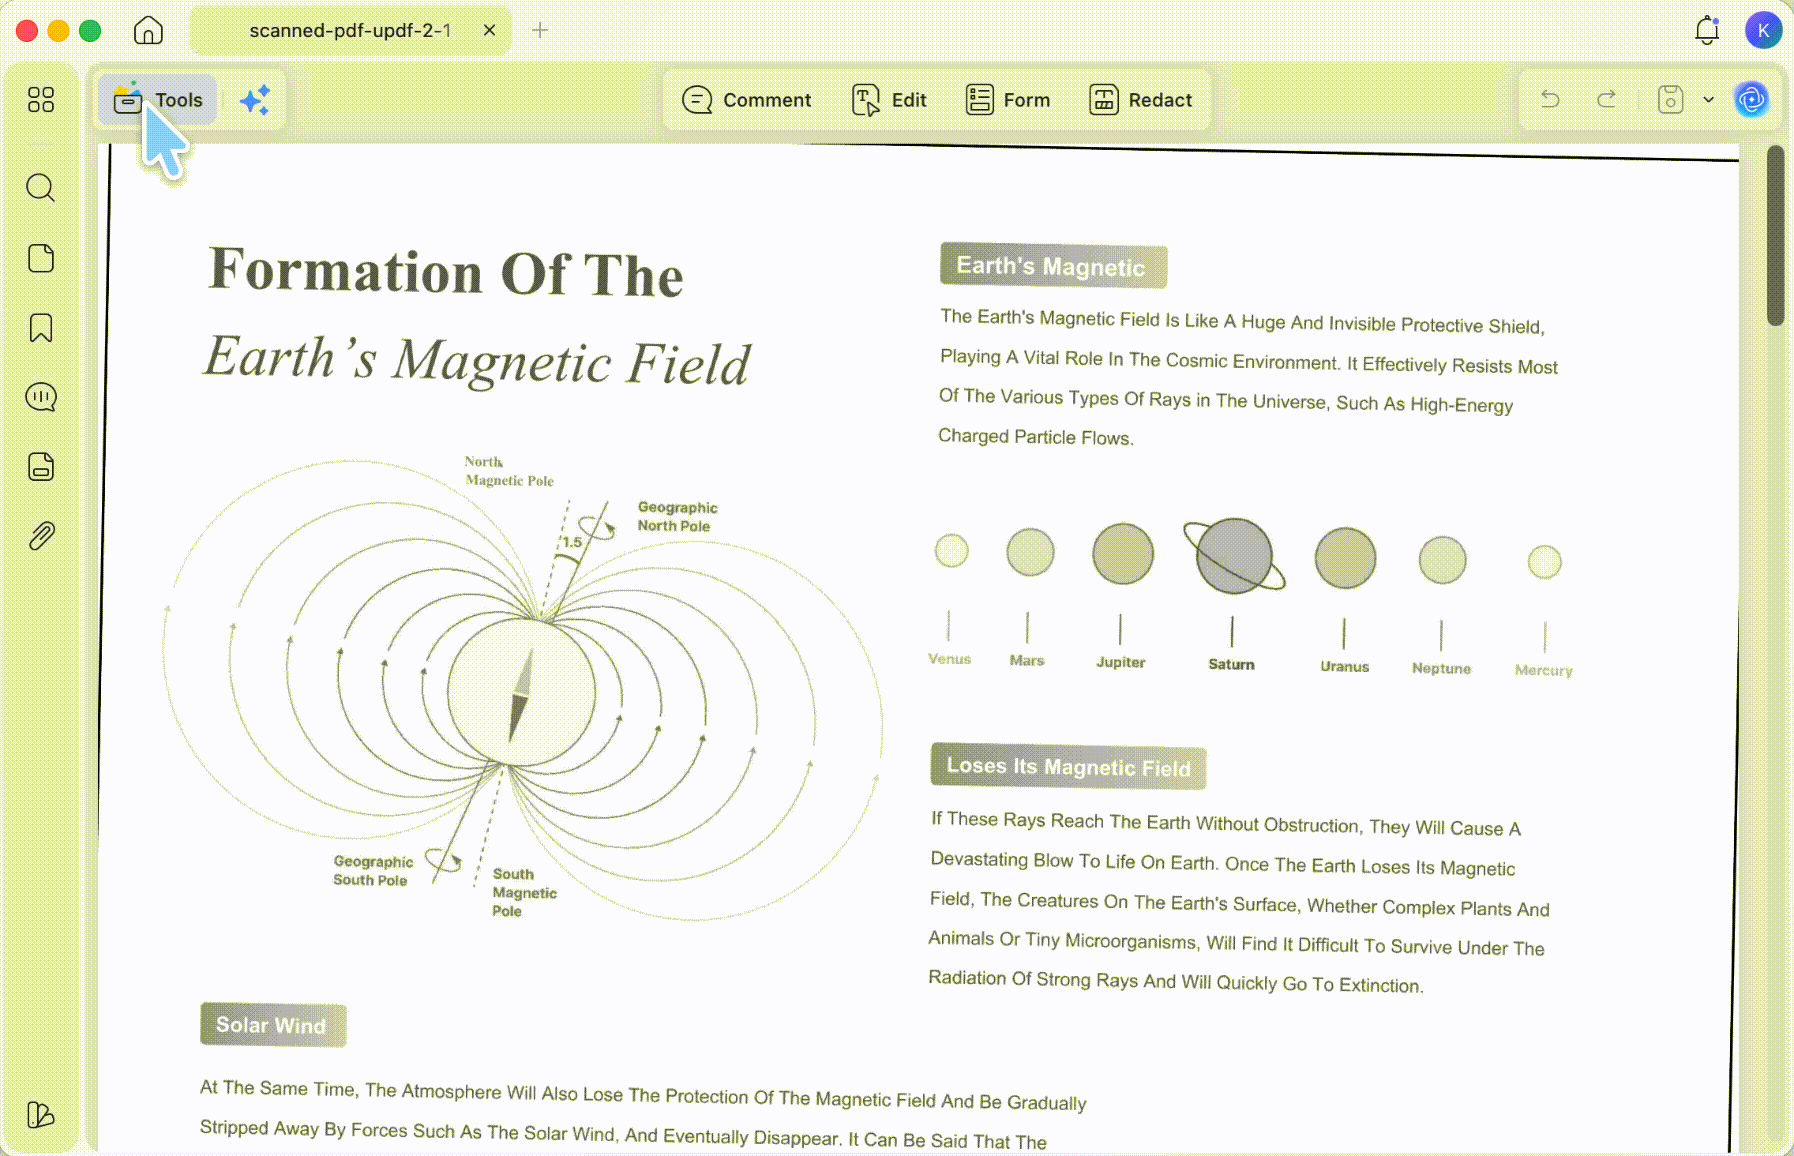
Task: Click the "Jupiter" planet label
Action: (1120, 662)
